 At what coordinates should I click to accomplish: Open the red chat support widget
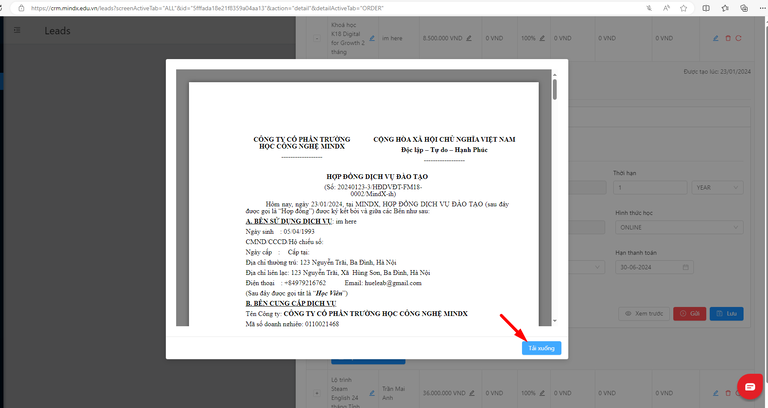750,387
